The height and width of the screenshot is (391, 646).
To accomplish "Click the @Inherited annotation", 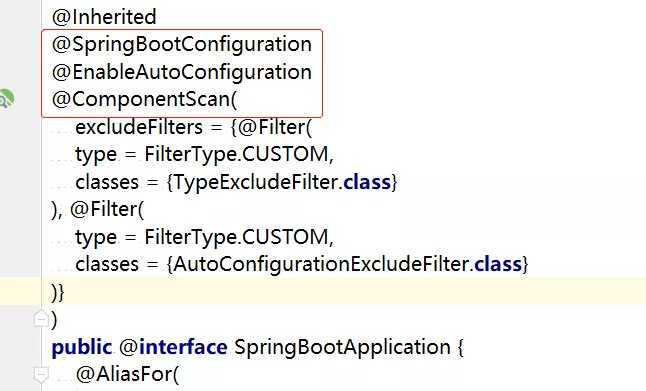I will click(104, 17).
